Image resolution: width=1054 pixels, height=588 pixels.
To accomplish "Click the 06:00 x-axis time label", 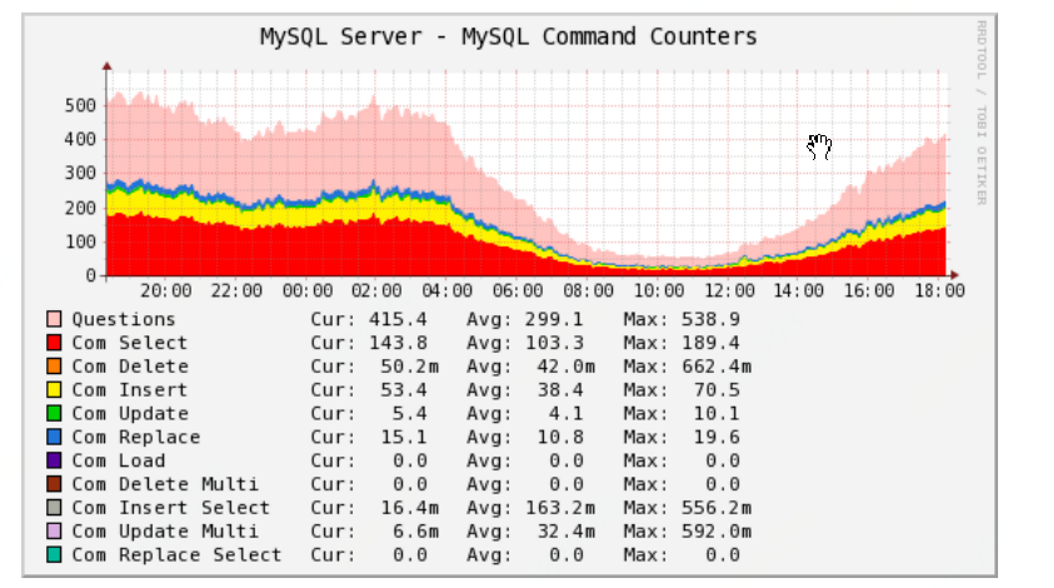I will pyautogui.click(x=518, y=290).
